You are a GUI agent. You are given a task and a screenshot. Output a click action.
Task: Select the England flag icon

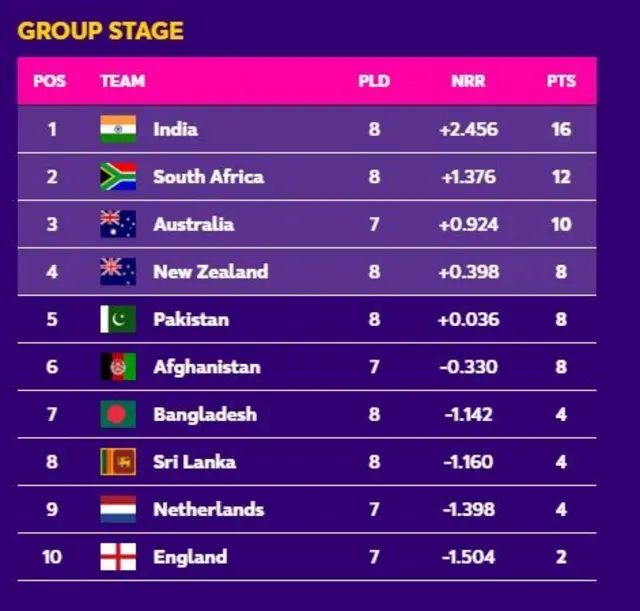pos(118,557)
